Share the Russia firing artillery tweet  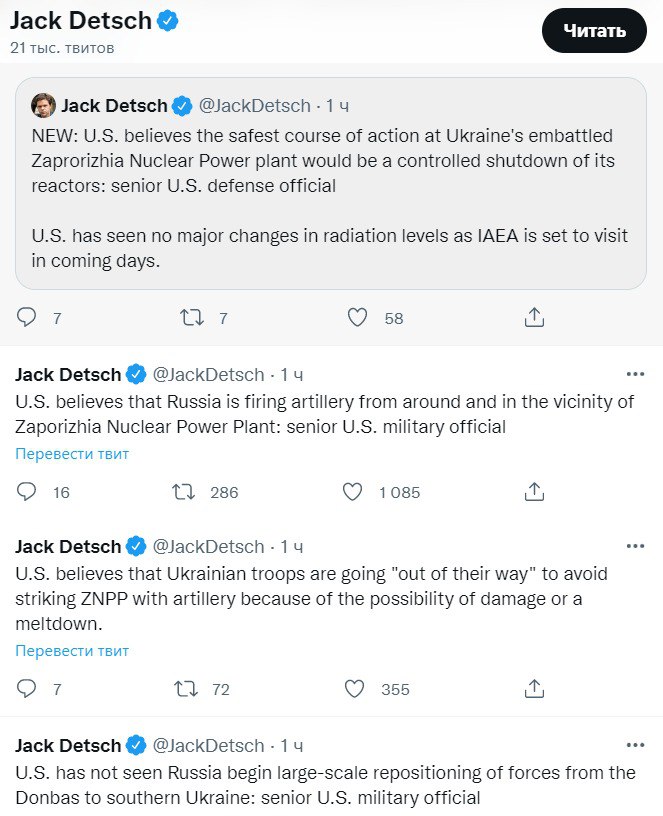tap(534, 492)
